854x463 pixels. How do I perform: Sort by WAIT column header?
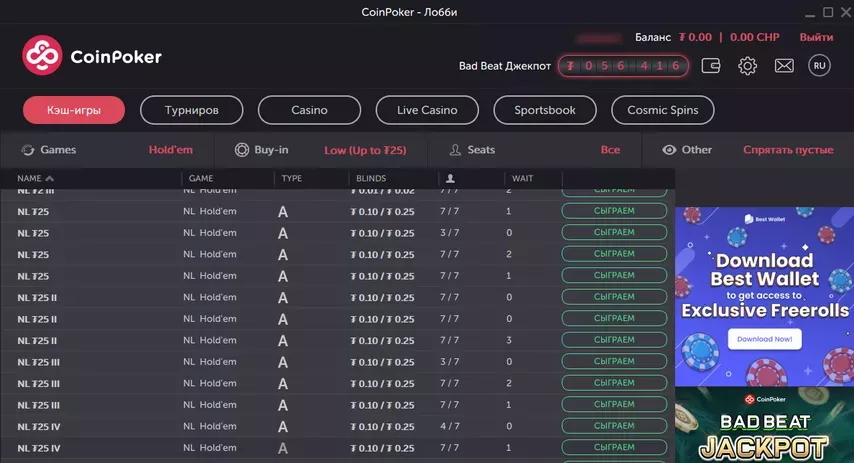[522, 178]
